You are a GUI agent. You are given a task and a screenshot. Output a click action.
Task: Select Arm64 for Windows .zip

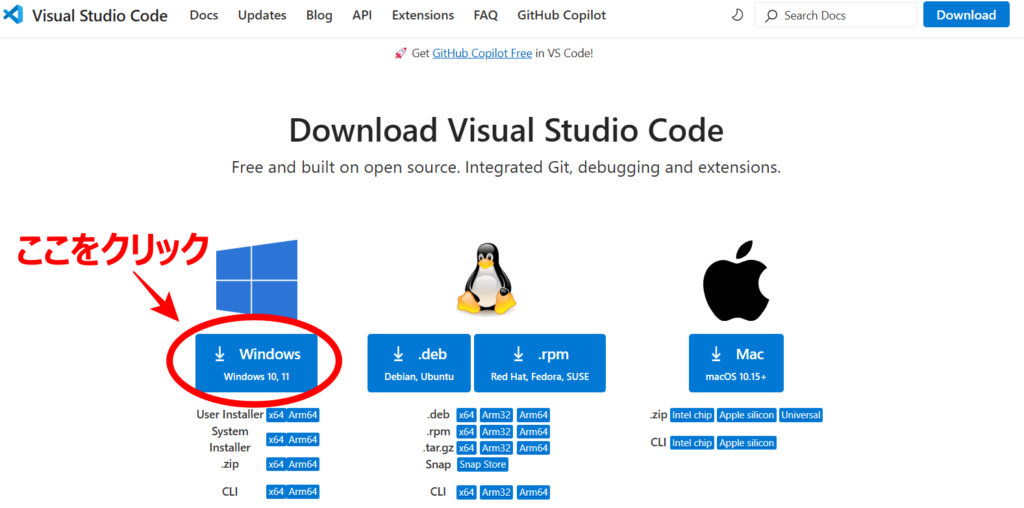pyautogui.click(x=303, y=464)
